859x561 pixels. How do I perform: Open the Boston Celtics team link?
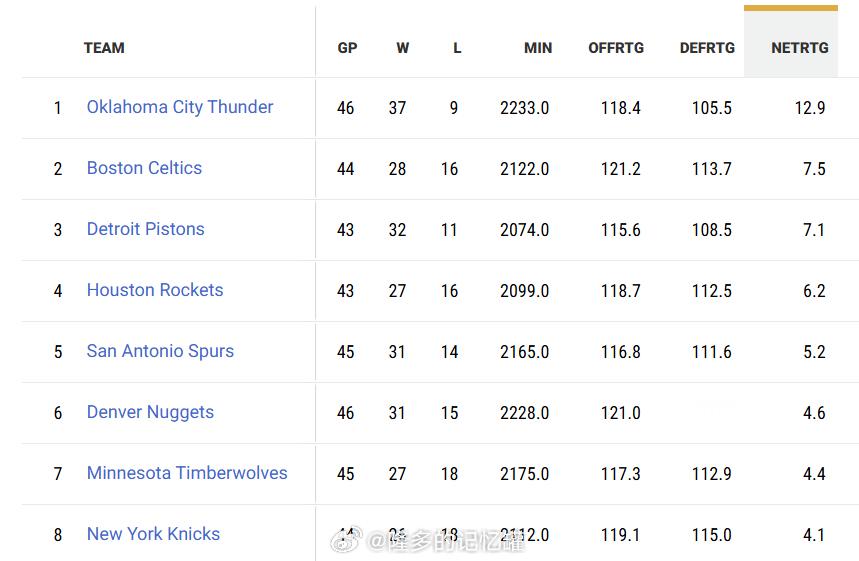(x=144, y=168)
